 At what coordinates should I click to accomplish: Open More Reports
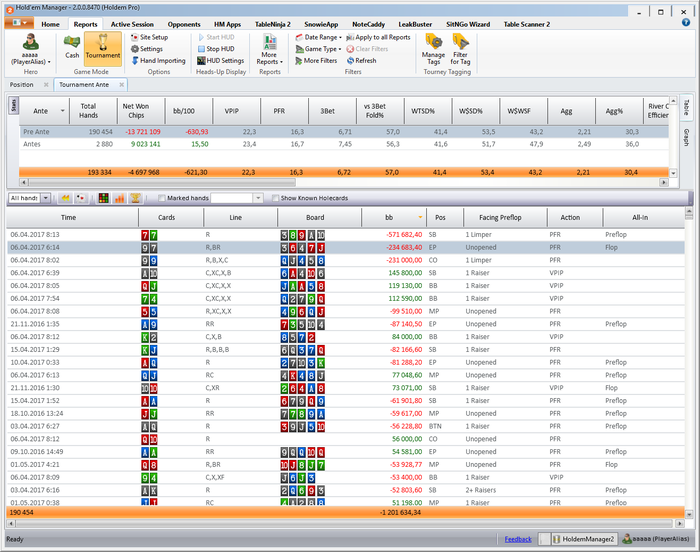(x=270, y=50)
